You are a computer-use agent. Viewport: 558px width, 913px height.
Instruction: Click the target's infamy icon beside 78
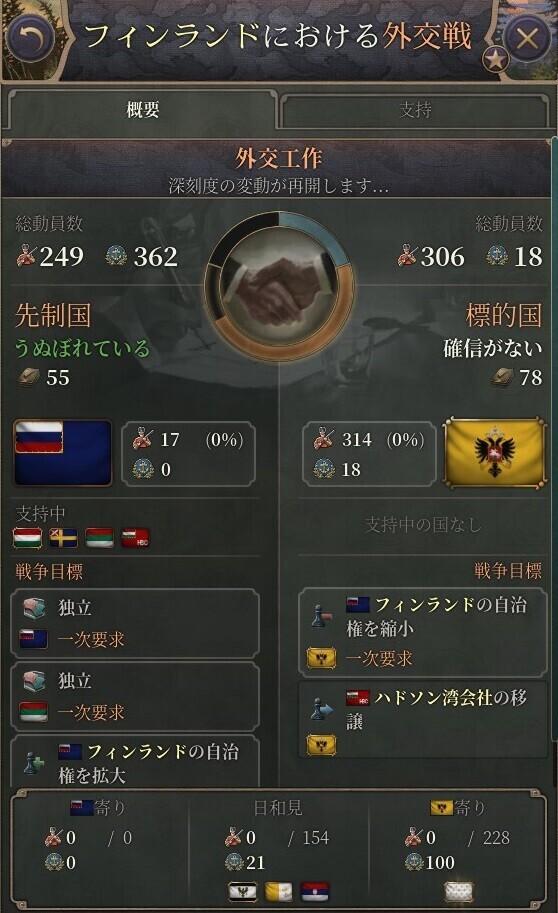(x=503, y=377)
